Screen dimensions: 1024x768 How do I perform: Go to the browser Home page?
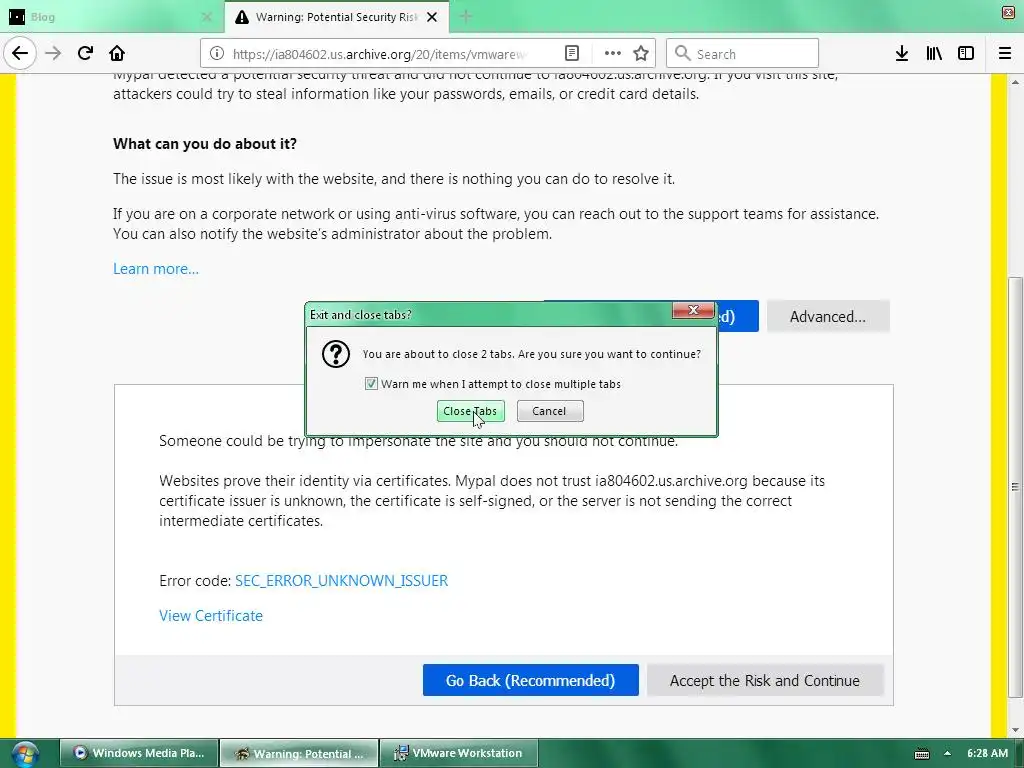tap(117, 54)
